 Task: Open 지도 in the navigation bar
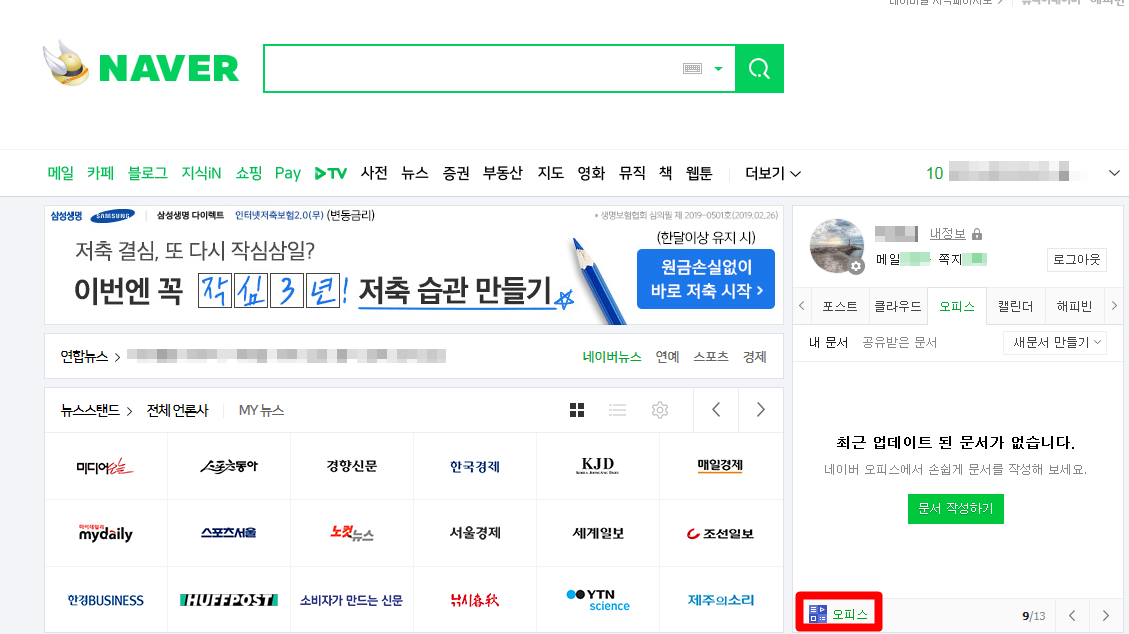[550, 173]
